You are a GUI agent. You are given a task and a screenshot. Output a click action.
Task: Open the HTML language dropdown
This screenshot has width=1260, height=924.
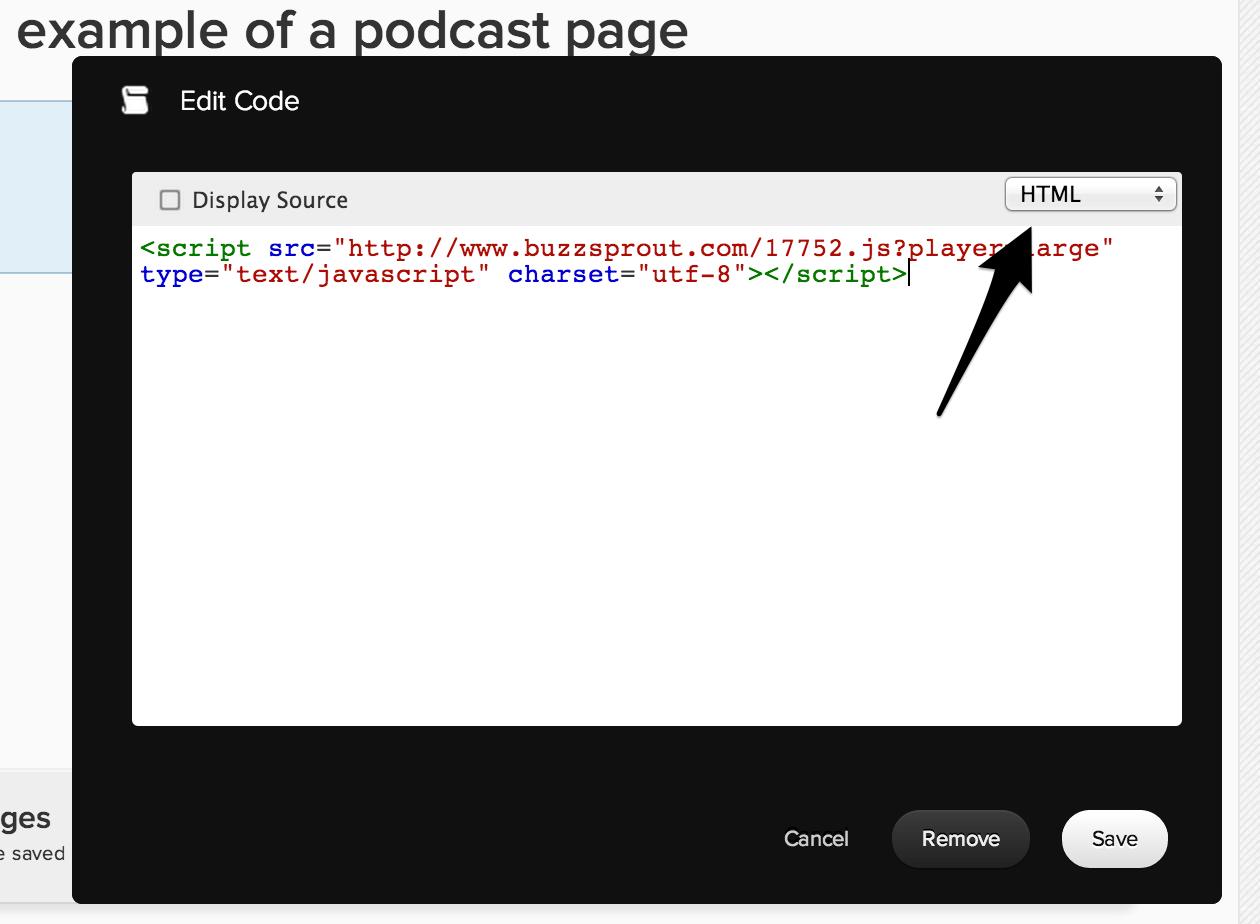pos(1090,195)
